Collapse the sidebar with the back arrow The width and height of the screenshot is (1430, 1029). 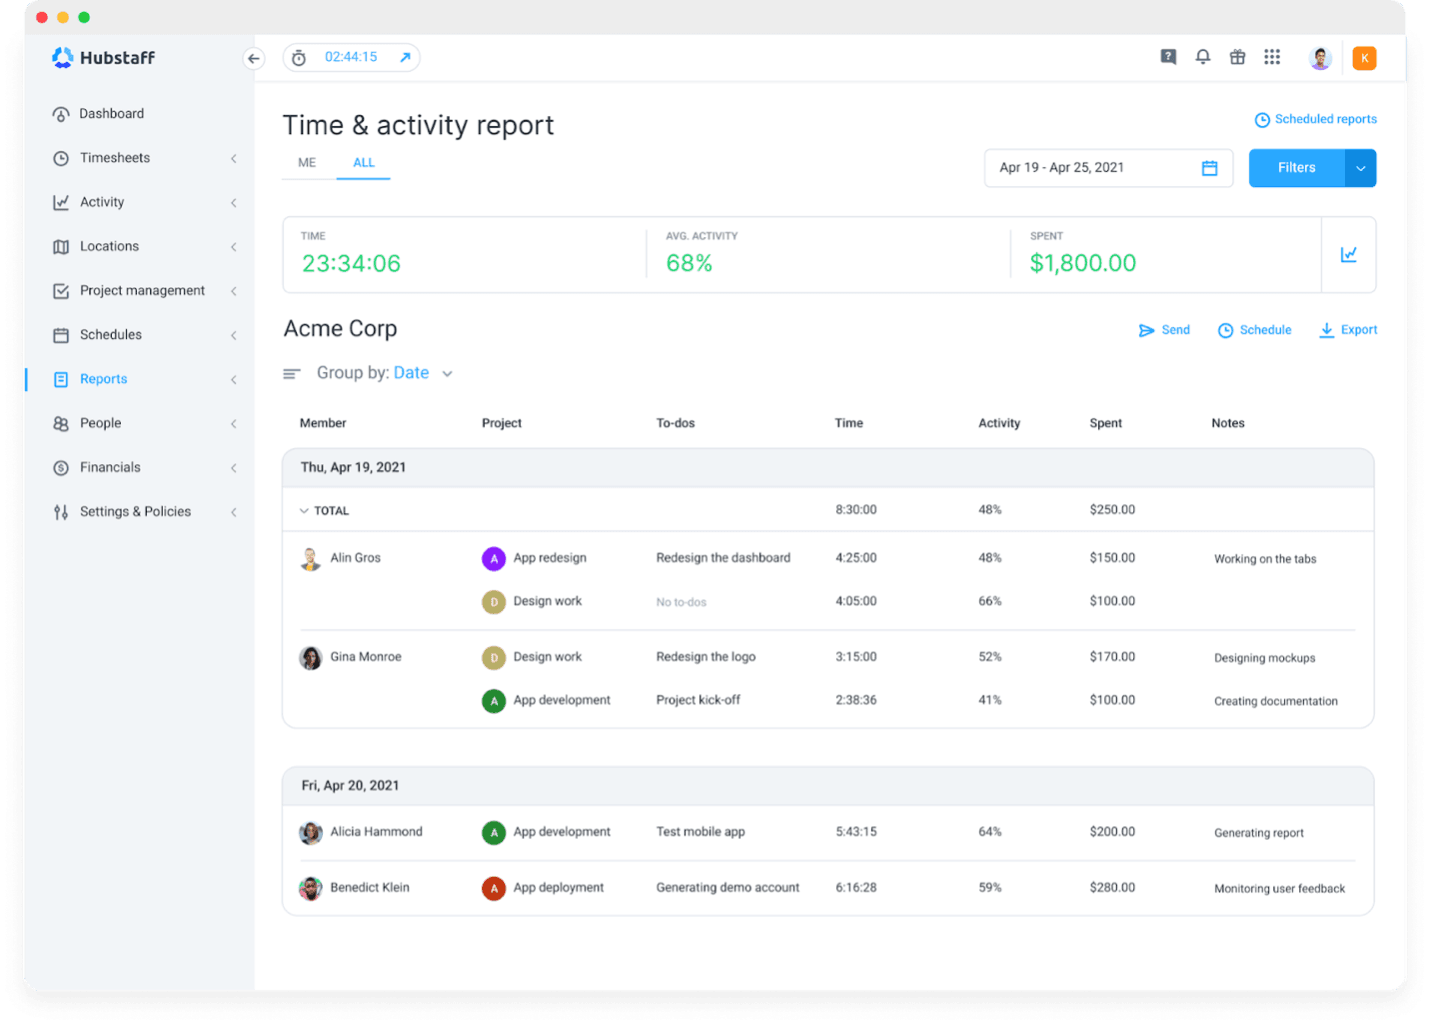253,58
